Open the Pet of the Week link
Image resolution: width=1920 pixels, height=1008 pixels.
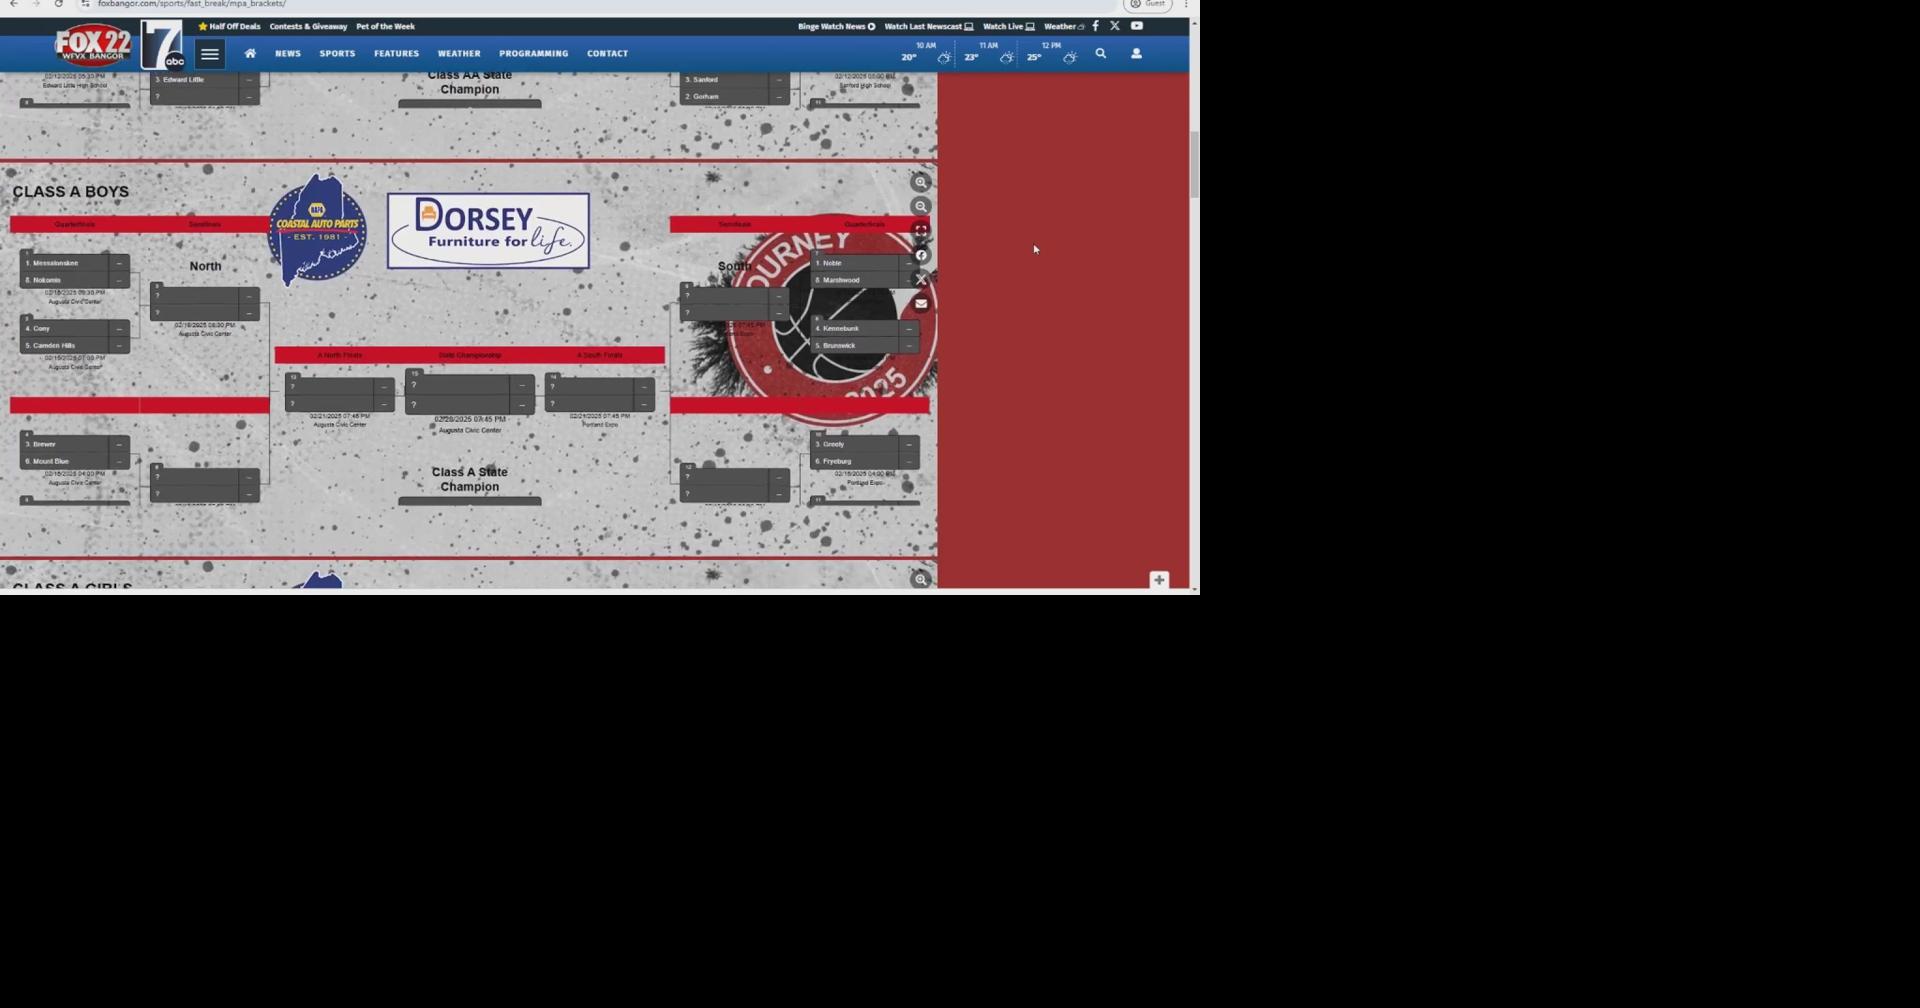tap(385, 27)
